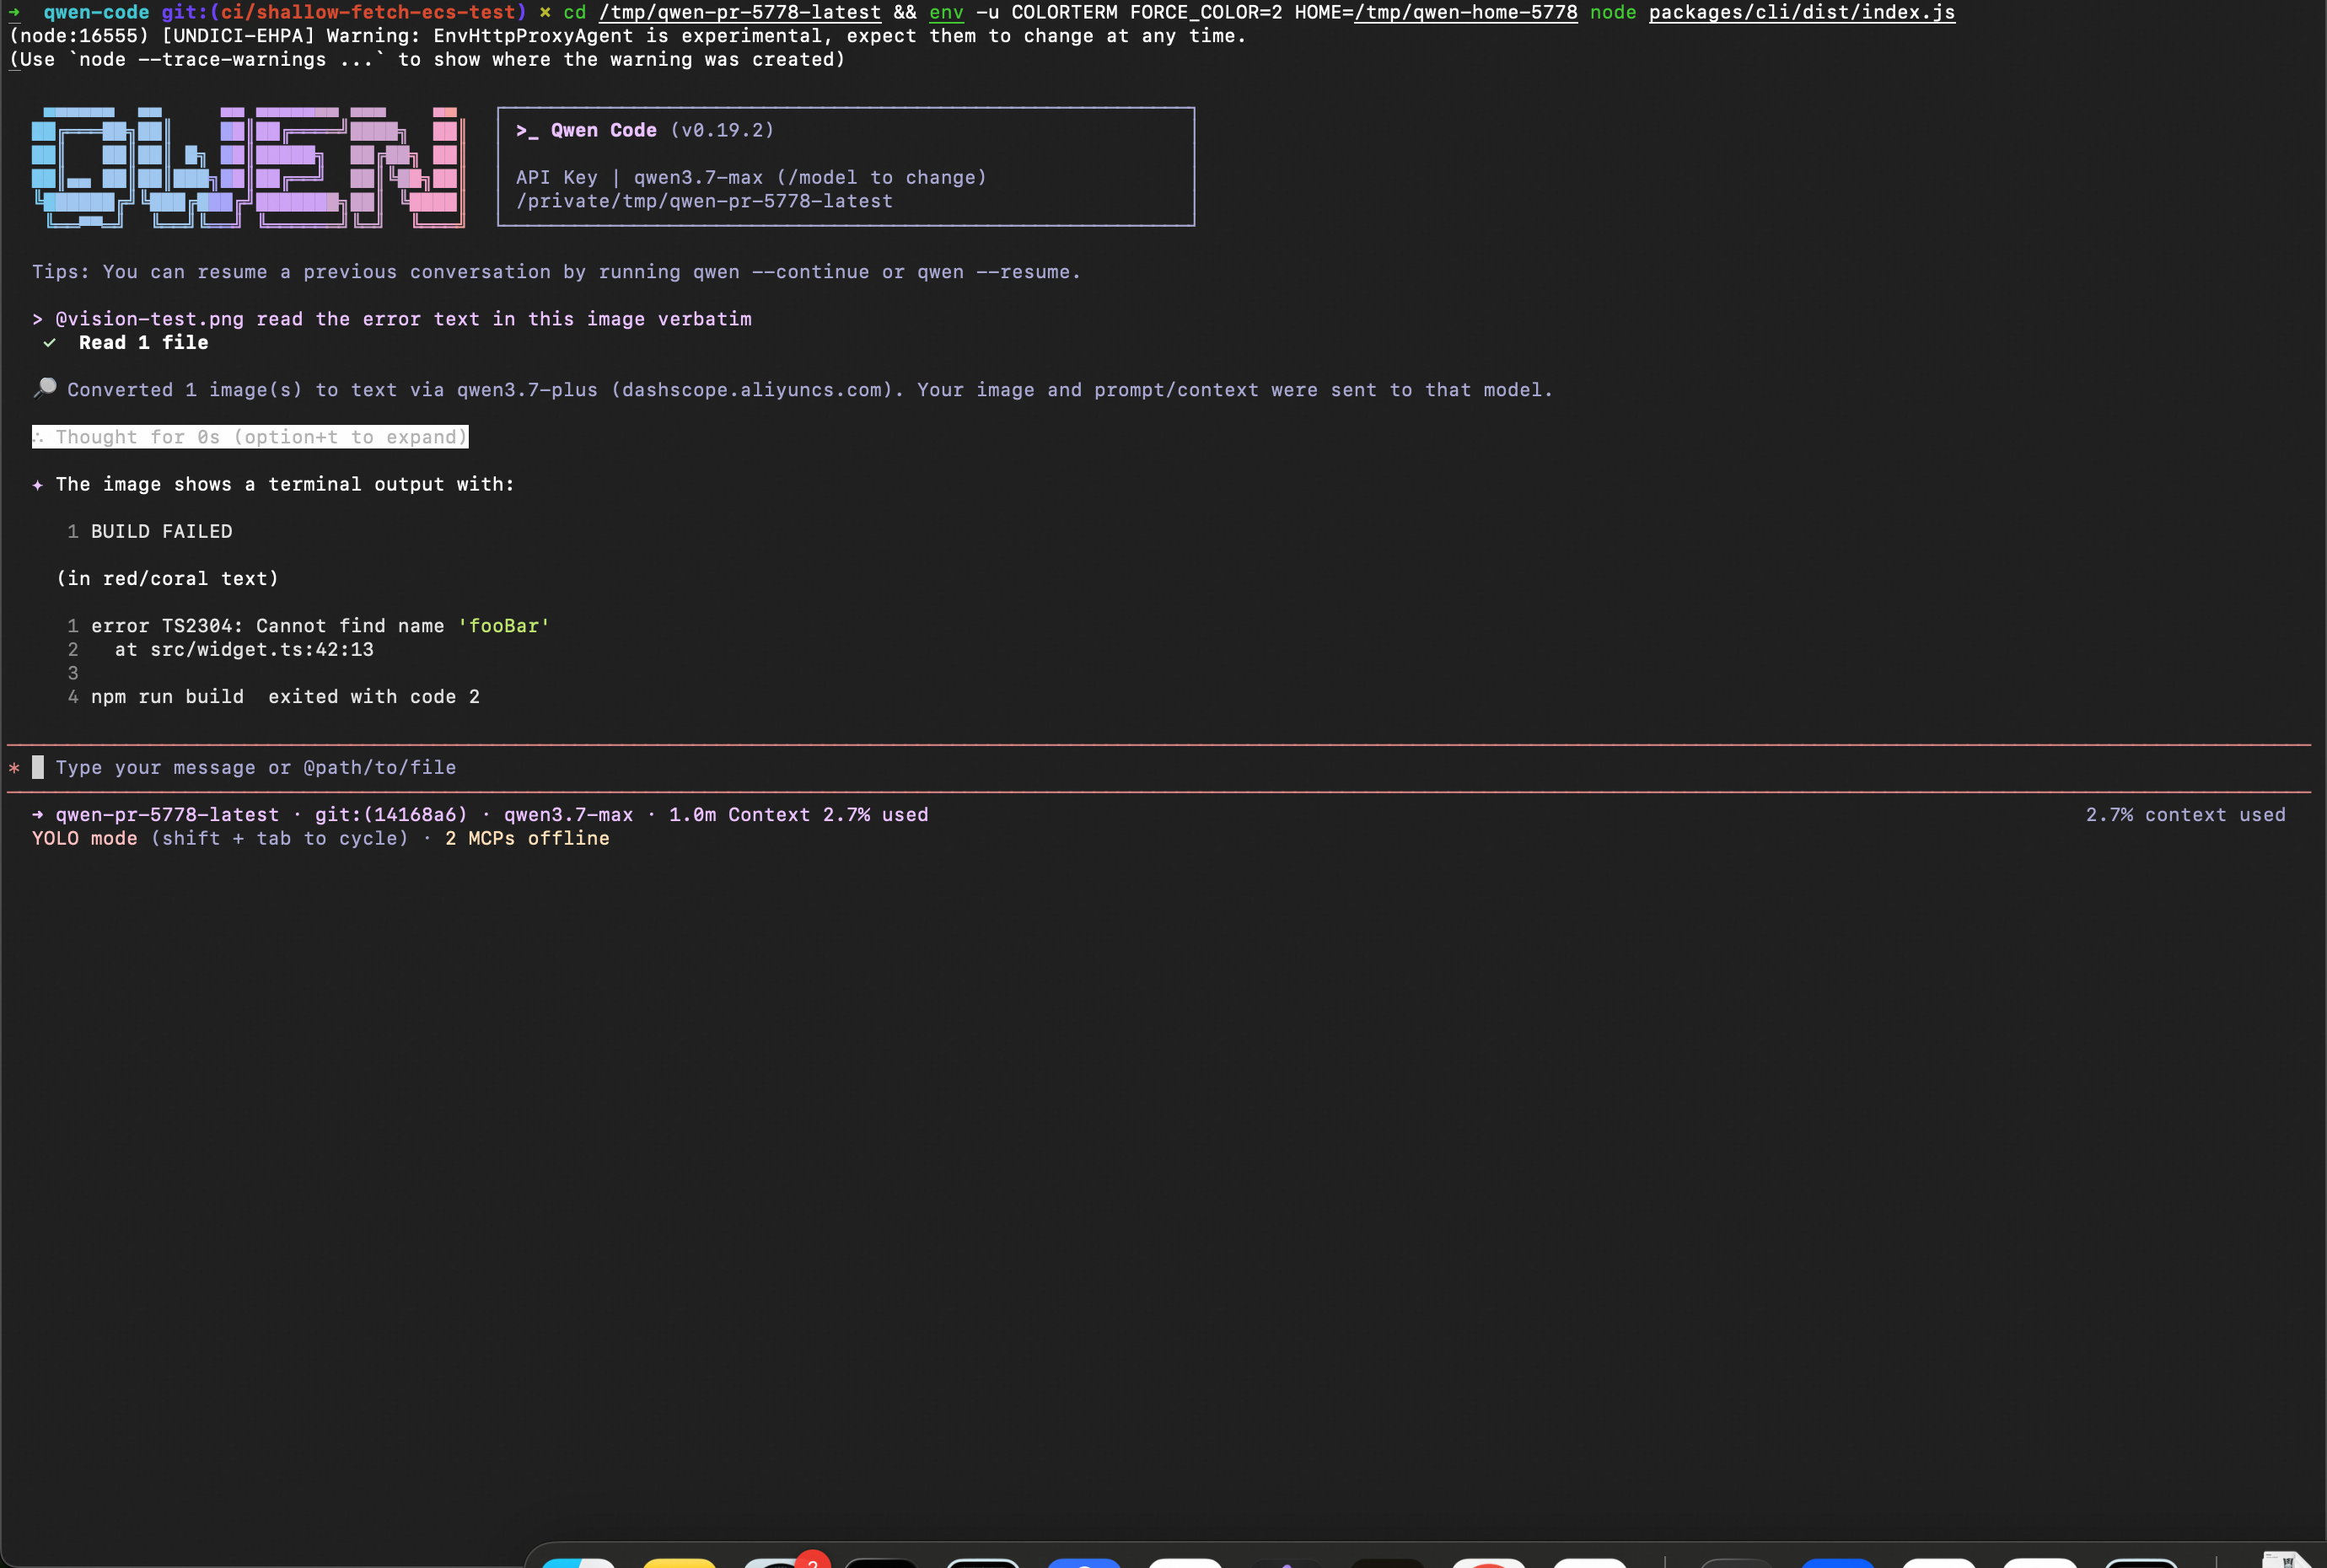Click the version text '(v0.19.2)'
The image size is (2327, 1568).
[x=722, y=130]
